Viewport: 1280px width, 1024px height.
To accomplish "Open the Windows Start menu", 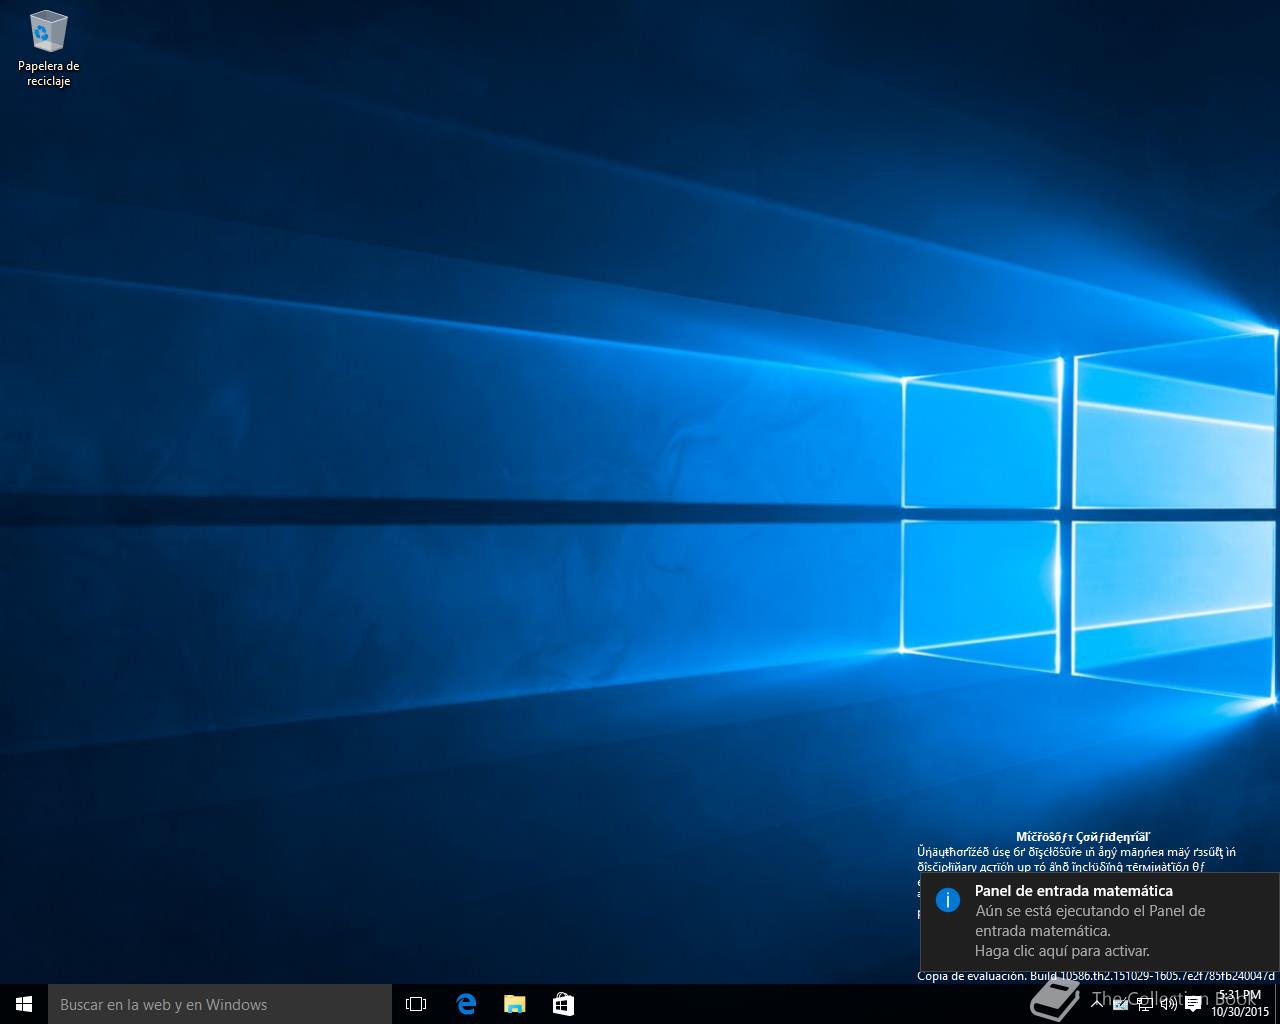I will coord(24,1004).
